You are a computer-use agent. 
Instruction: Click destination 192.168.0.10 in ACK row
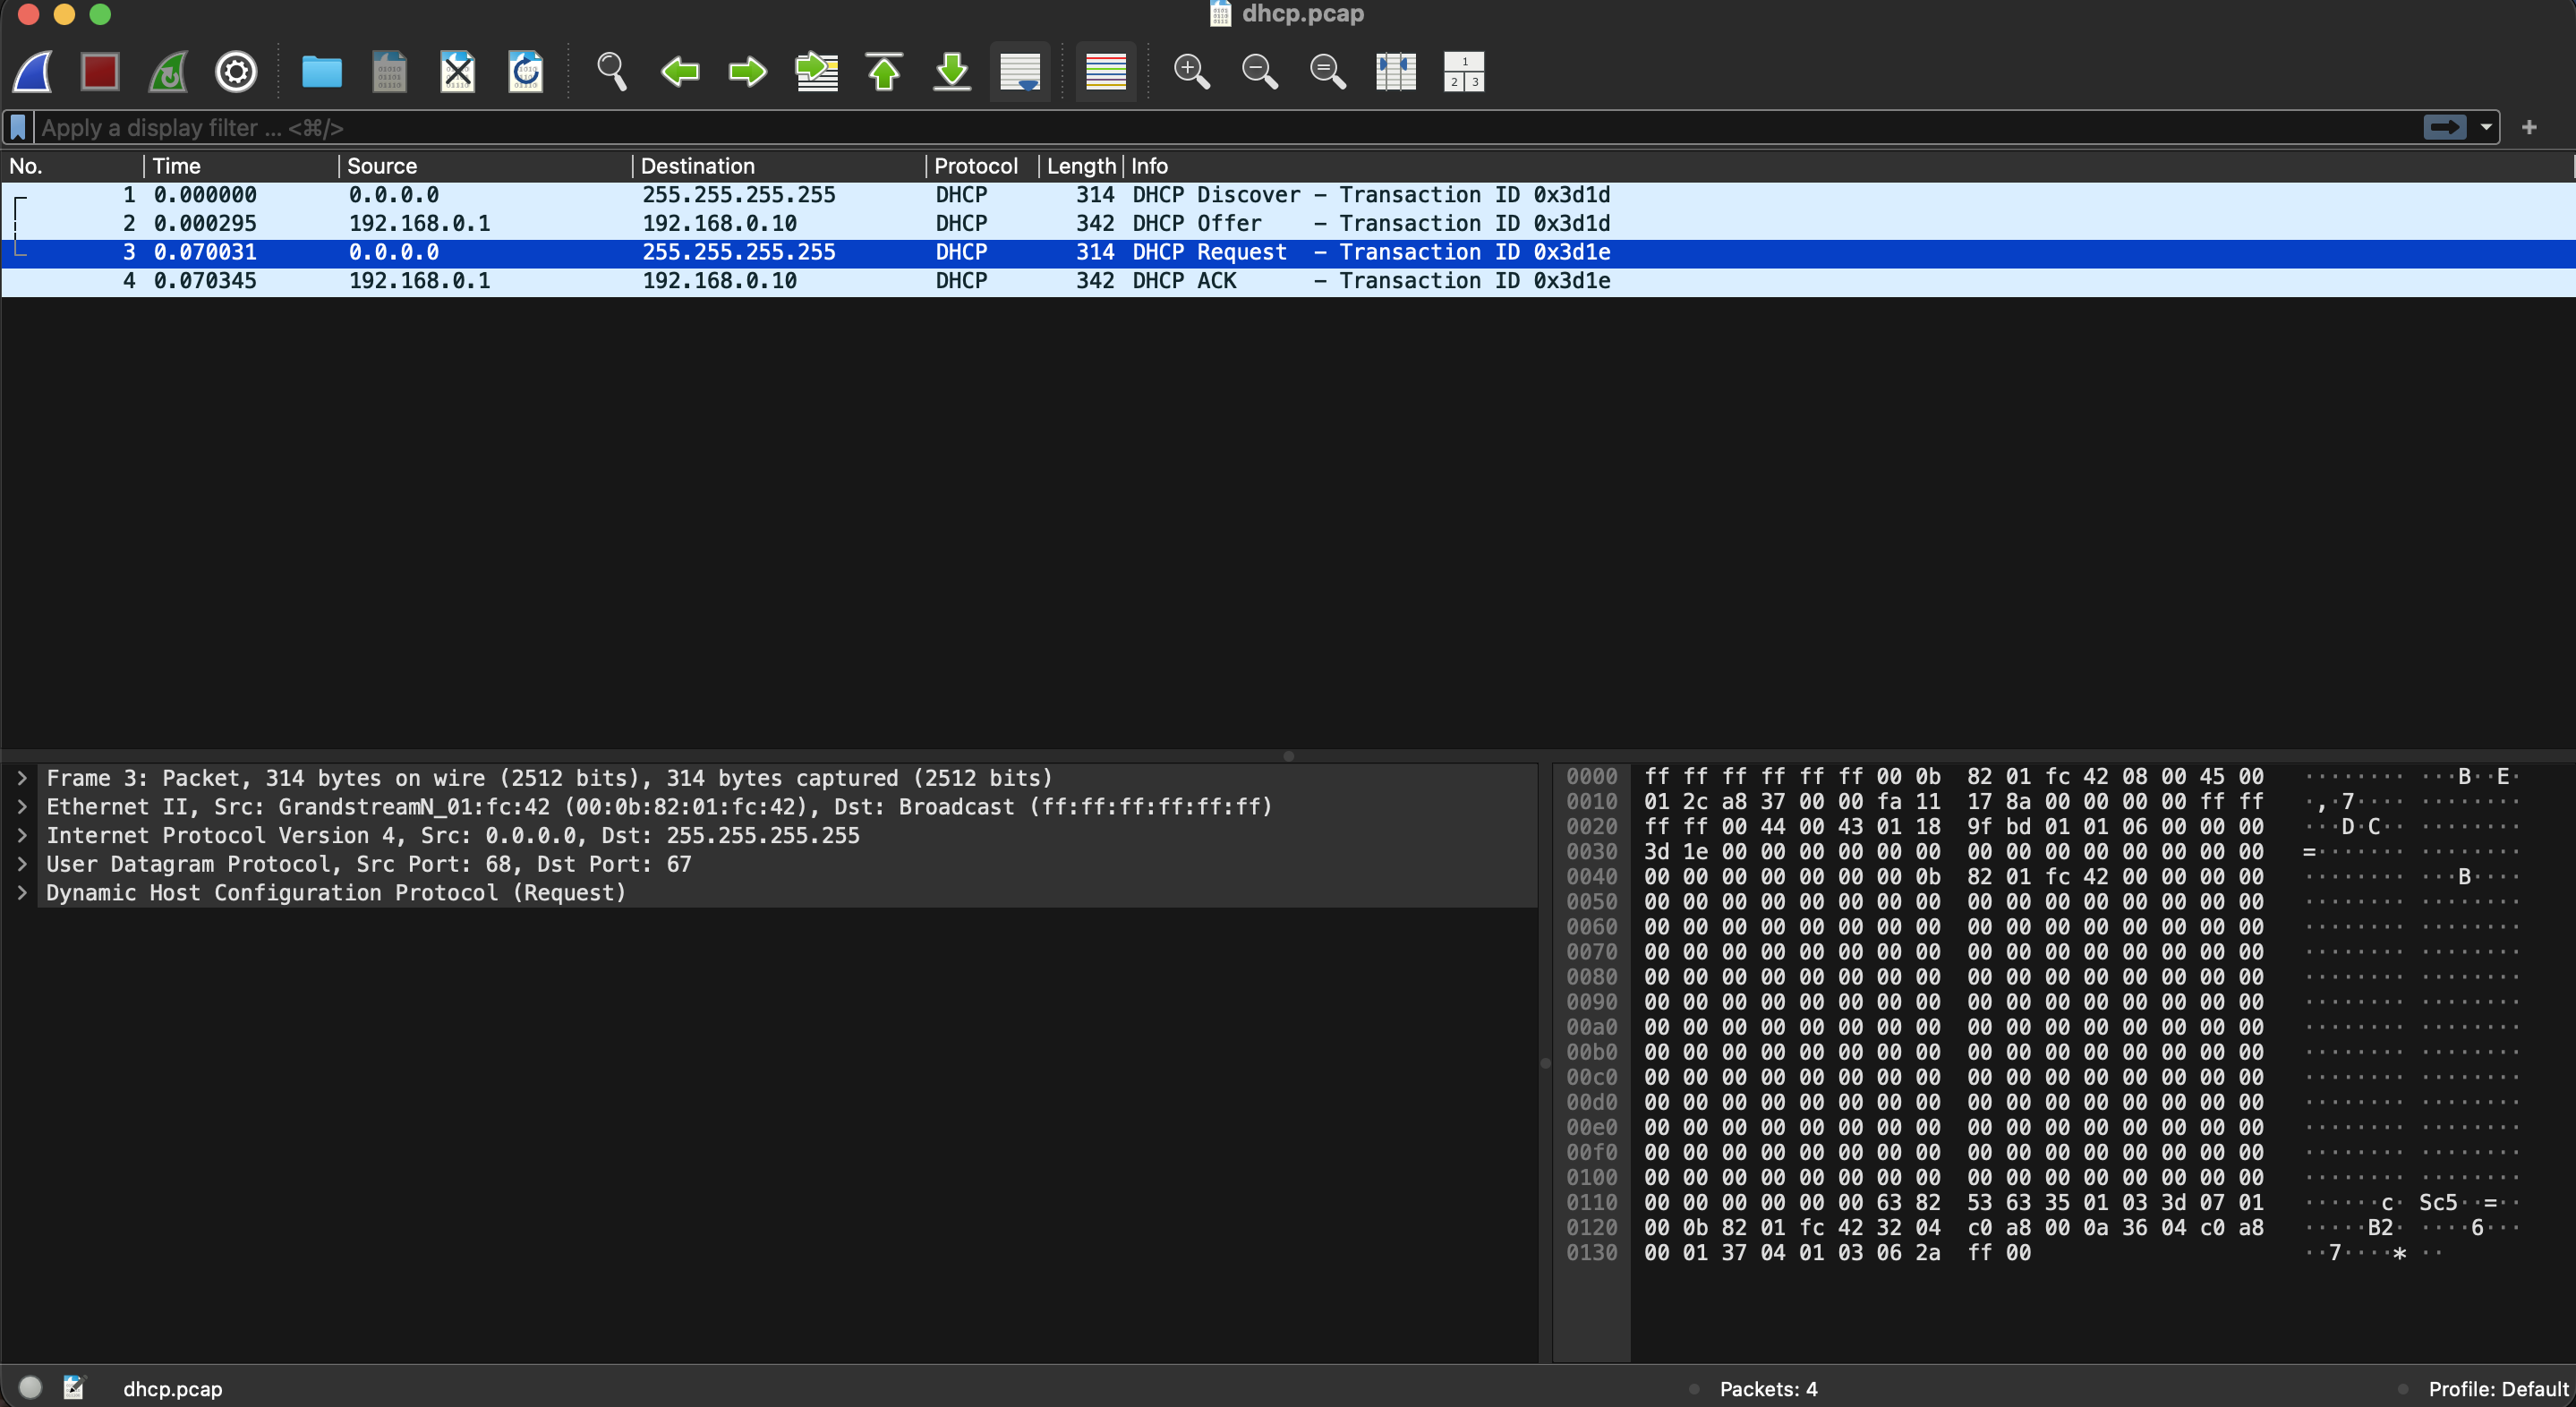[719, 281]
